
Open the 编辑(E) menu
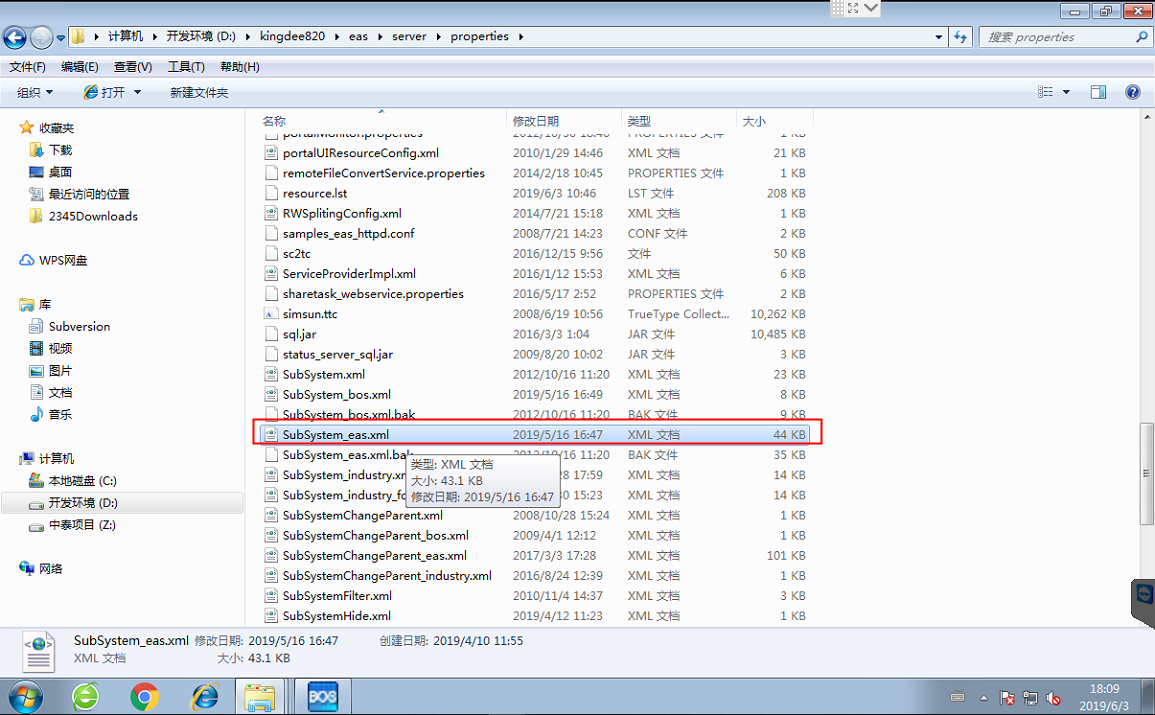(80, 67)
